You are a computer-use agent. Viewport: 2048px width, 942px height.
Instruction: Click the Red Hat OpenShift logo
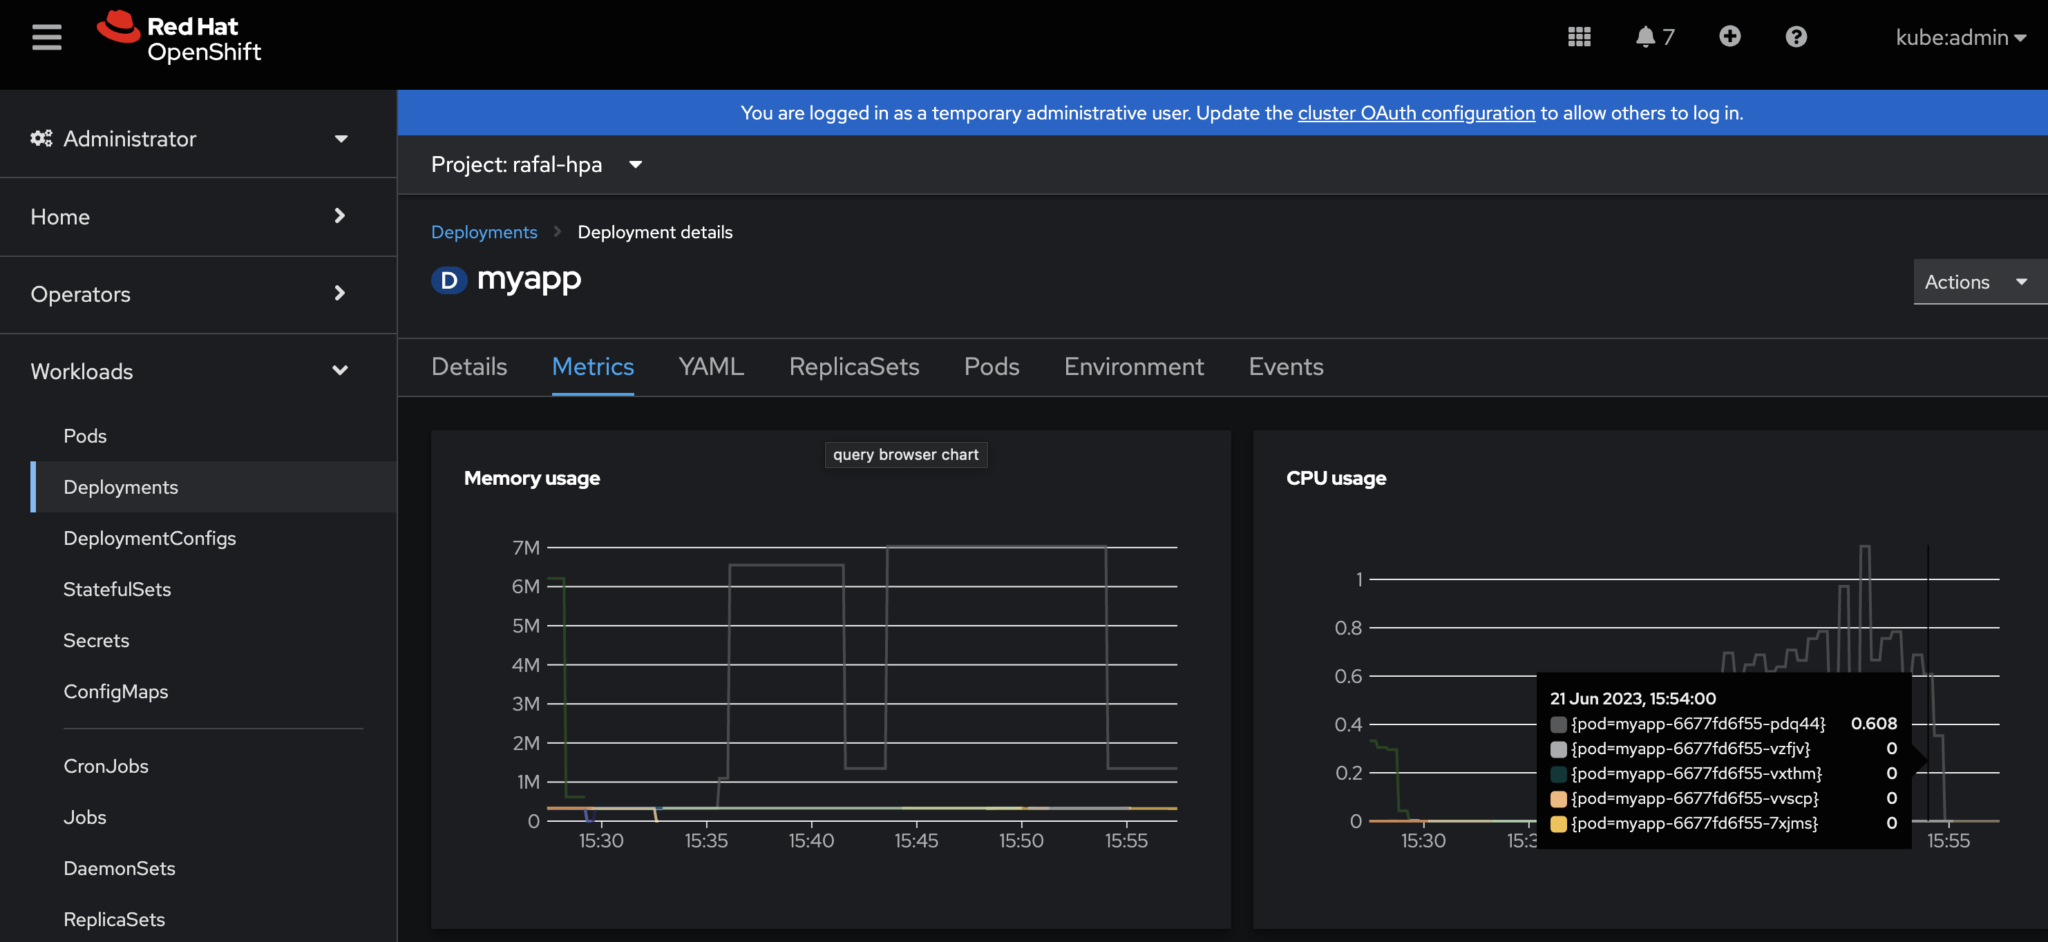(x=180, y=38)
